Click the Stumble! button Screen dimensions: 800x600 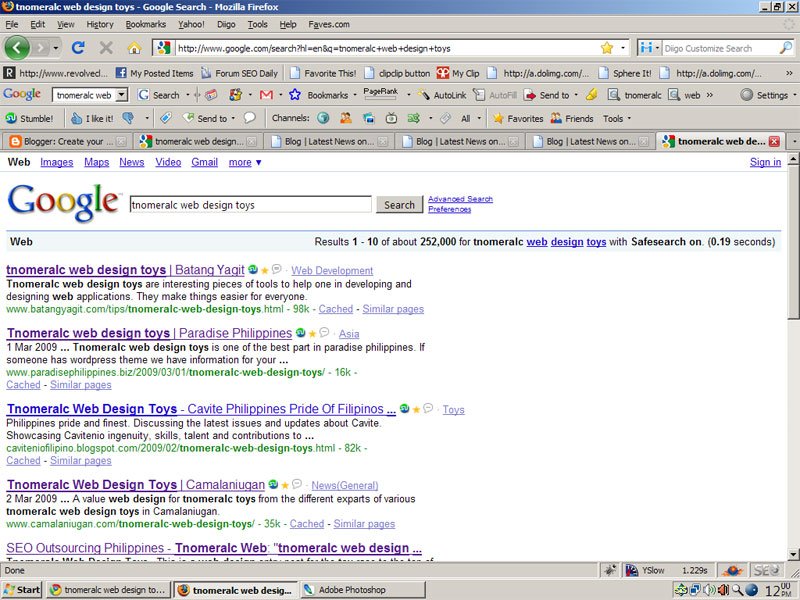tap(29, 118)
